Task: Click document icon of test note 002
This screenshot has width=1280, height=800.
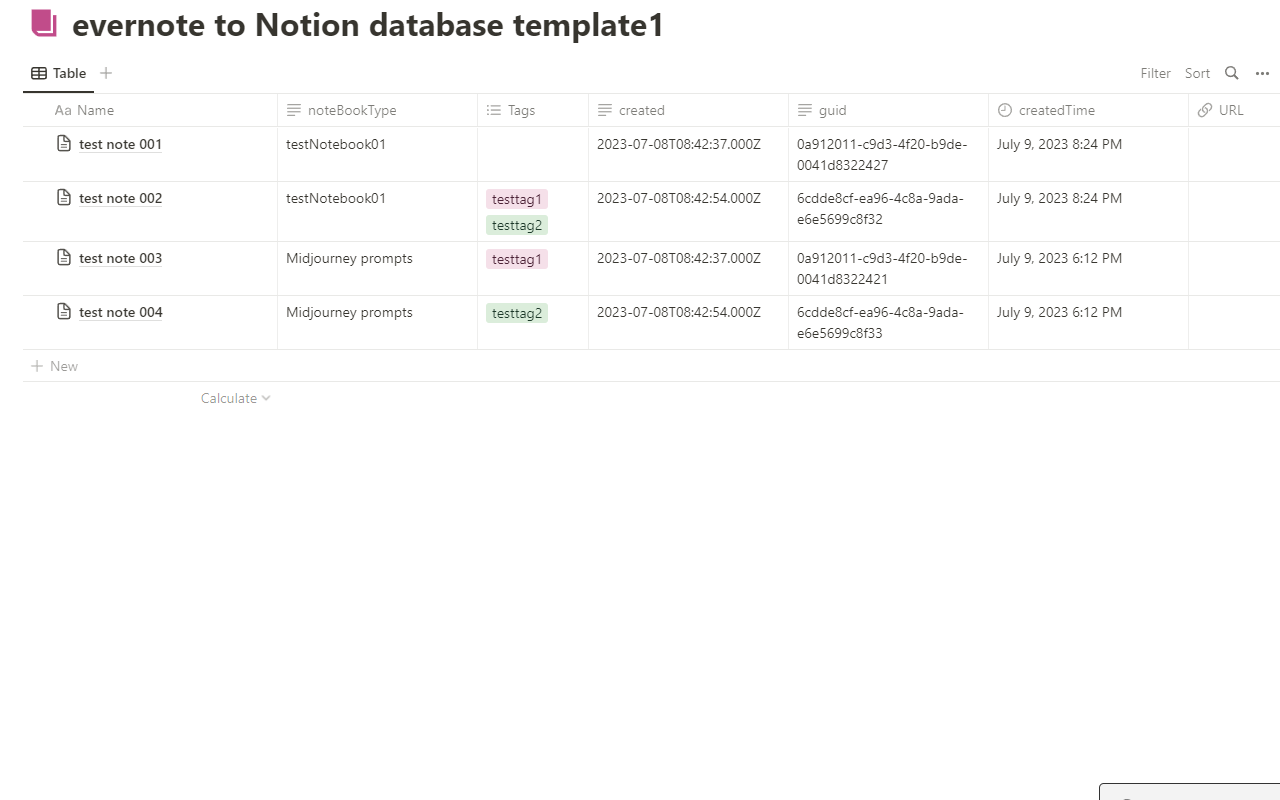Action: tap(64, 198)
